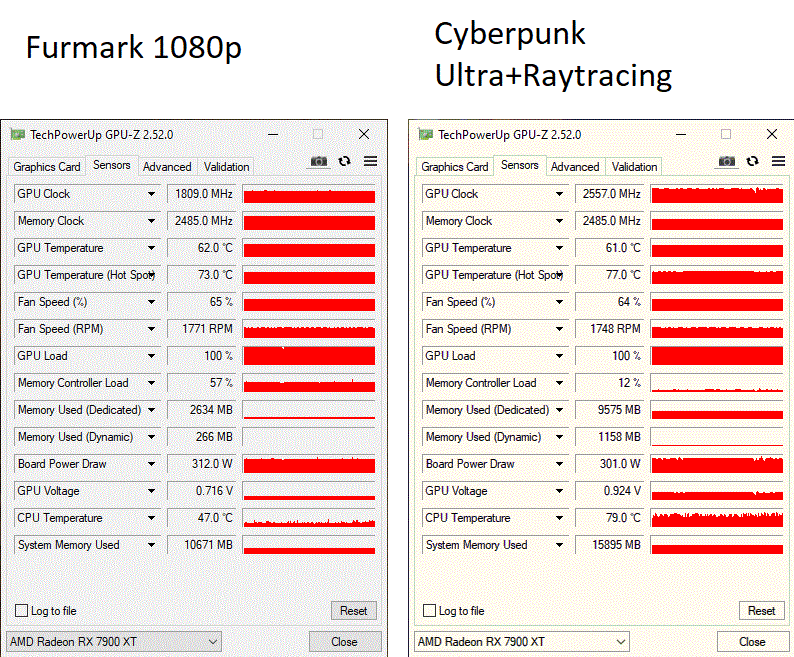Select Sensors tab in Furmark window
Screen dimensions: 794x657
coord(112,165)
